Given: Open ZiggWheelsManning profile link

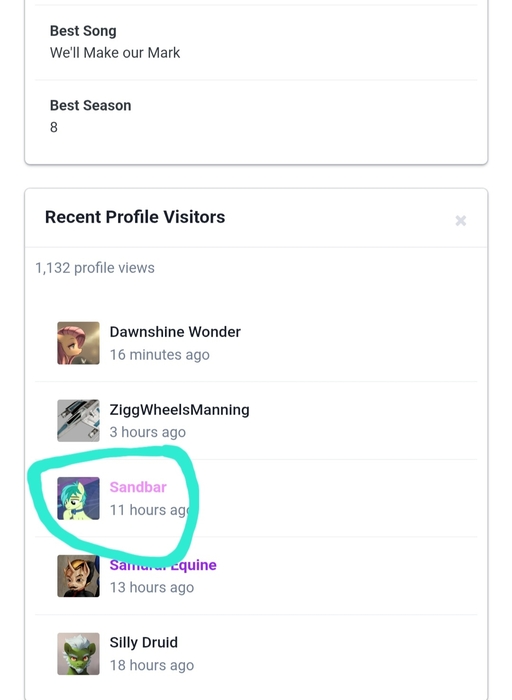Looking at the screenshot, I should point(179,410).
